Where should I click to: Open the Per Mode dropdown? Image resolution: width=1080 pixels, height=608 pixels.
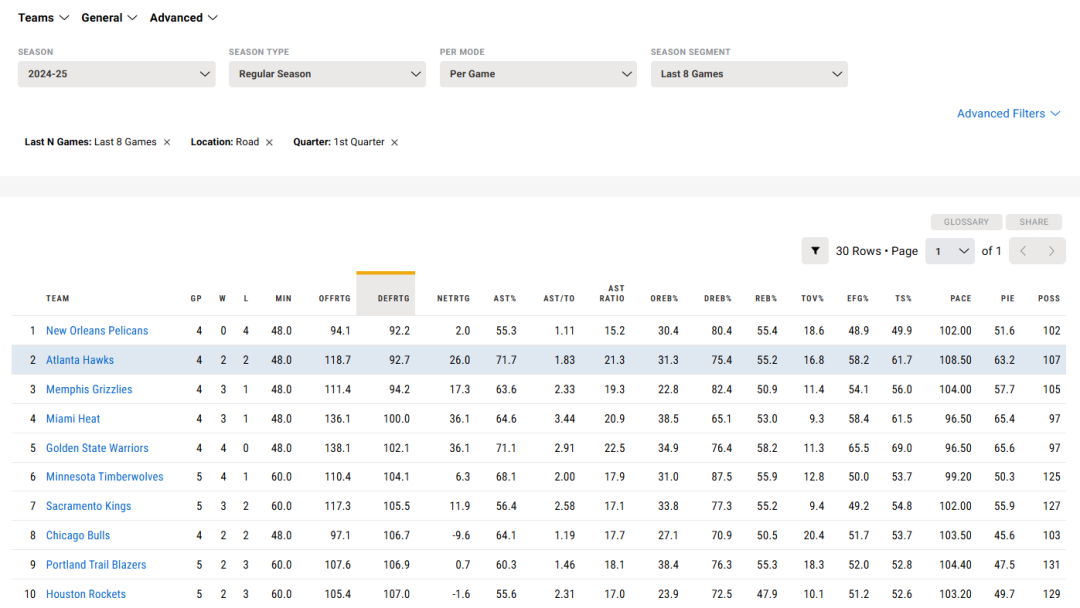(x=538, y=74)
